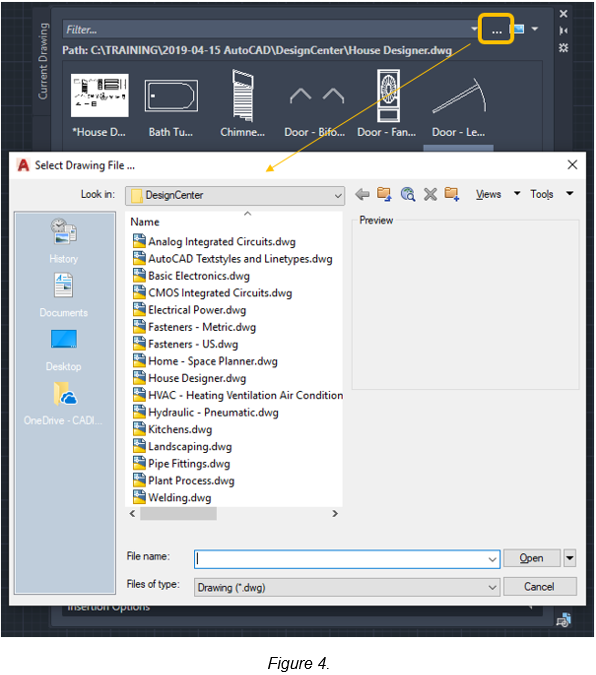Click the Name column header
The height and width of the screenshot is (675, 596).
tap(145, 222)
